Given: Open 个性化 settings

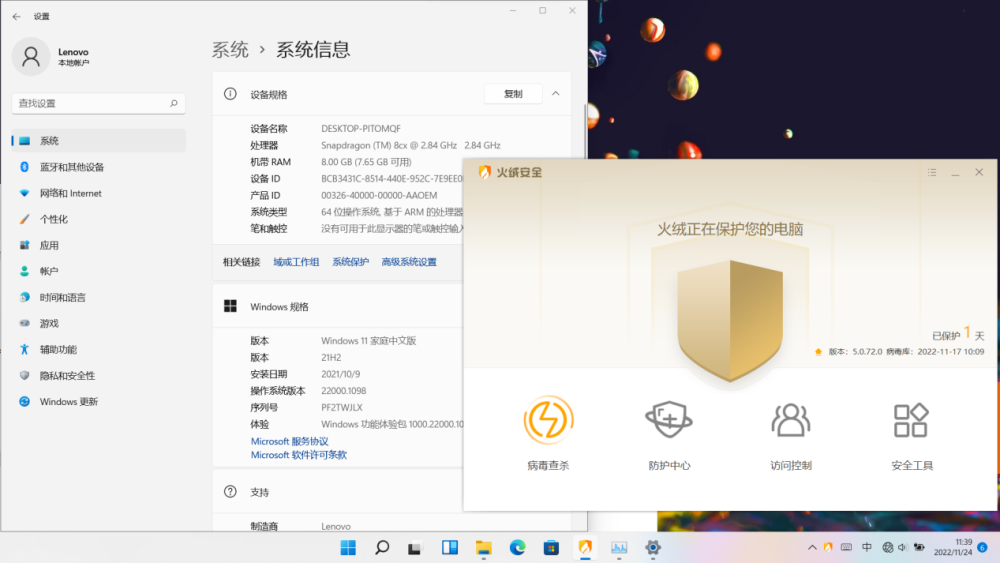Looking at the screenshot, I should pyautogui.click(x=99, y=219).
